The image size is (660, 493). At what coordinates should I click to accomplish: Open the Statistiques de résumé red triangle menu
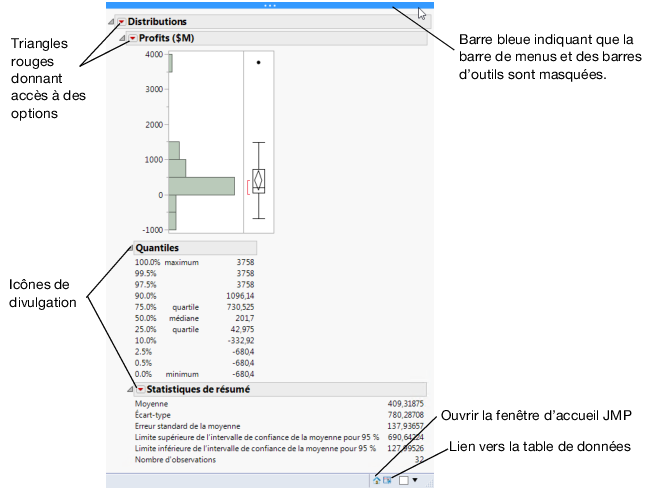(141, 389)
